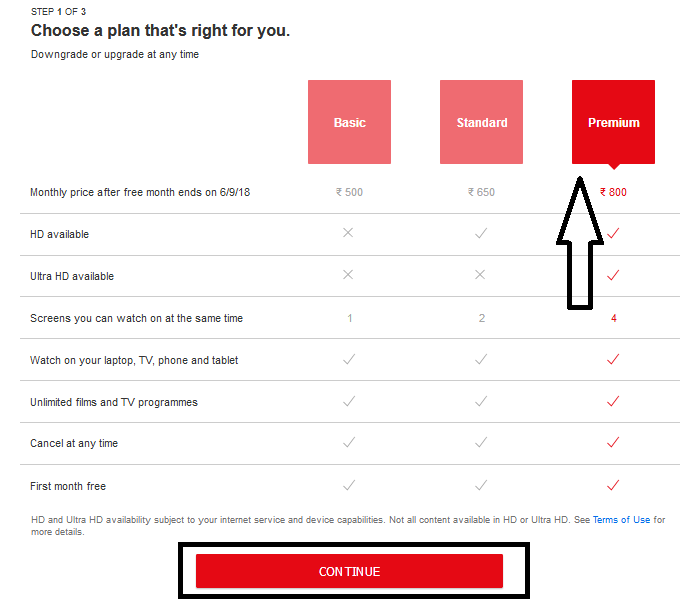Click Premium's HD available red checkmark

click(613, 233)
